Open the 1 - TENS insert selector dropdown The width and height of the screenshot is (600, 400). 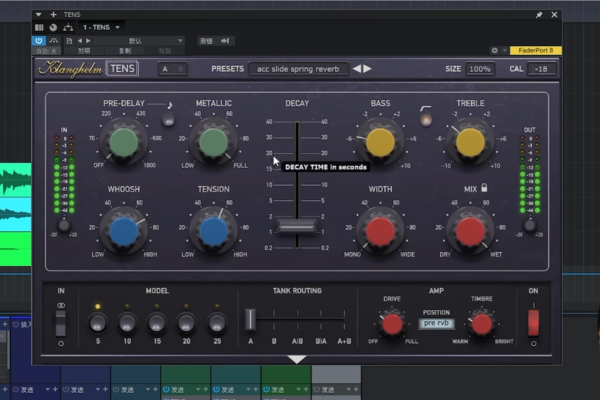[101, 27]
